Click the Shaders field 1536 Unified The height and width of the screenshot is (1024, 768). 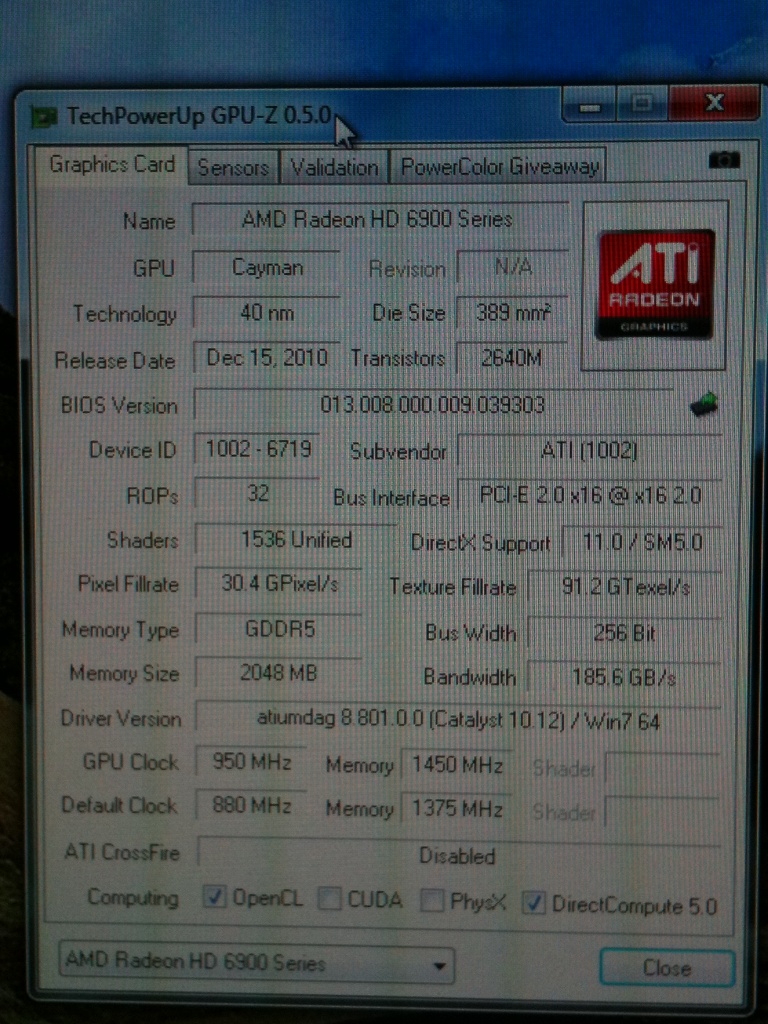(295, 540)
